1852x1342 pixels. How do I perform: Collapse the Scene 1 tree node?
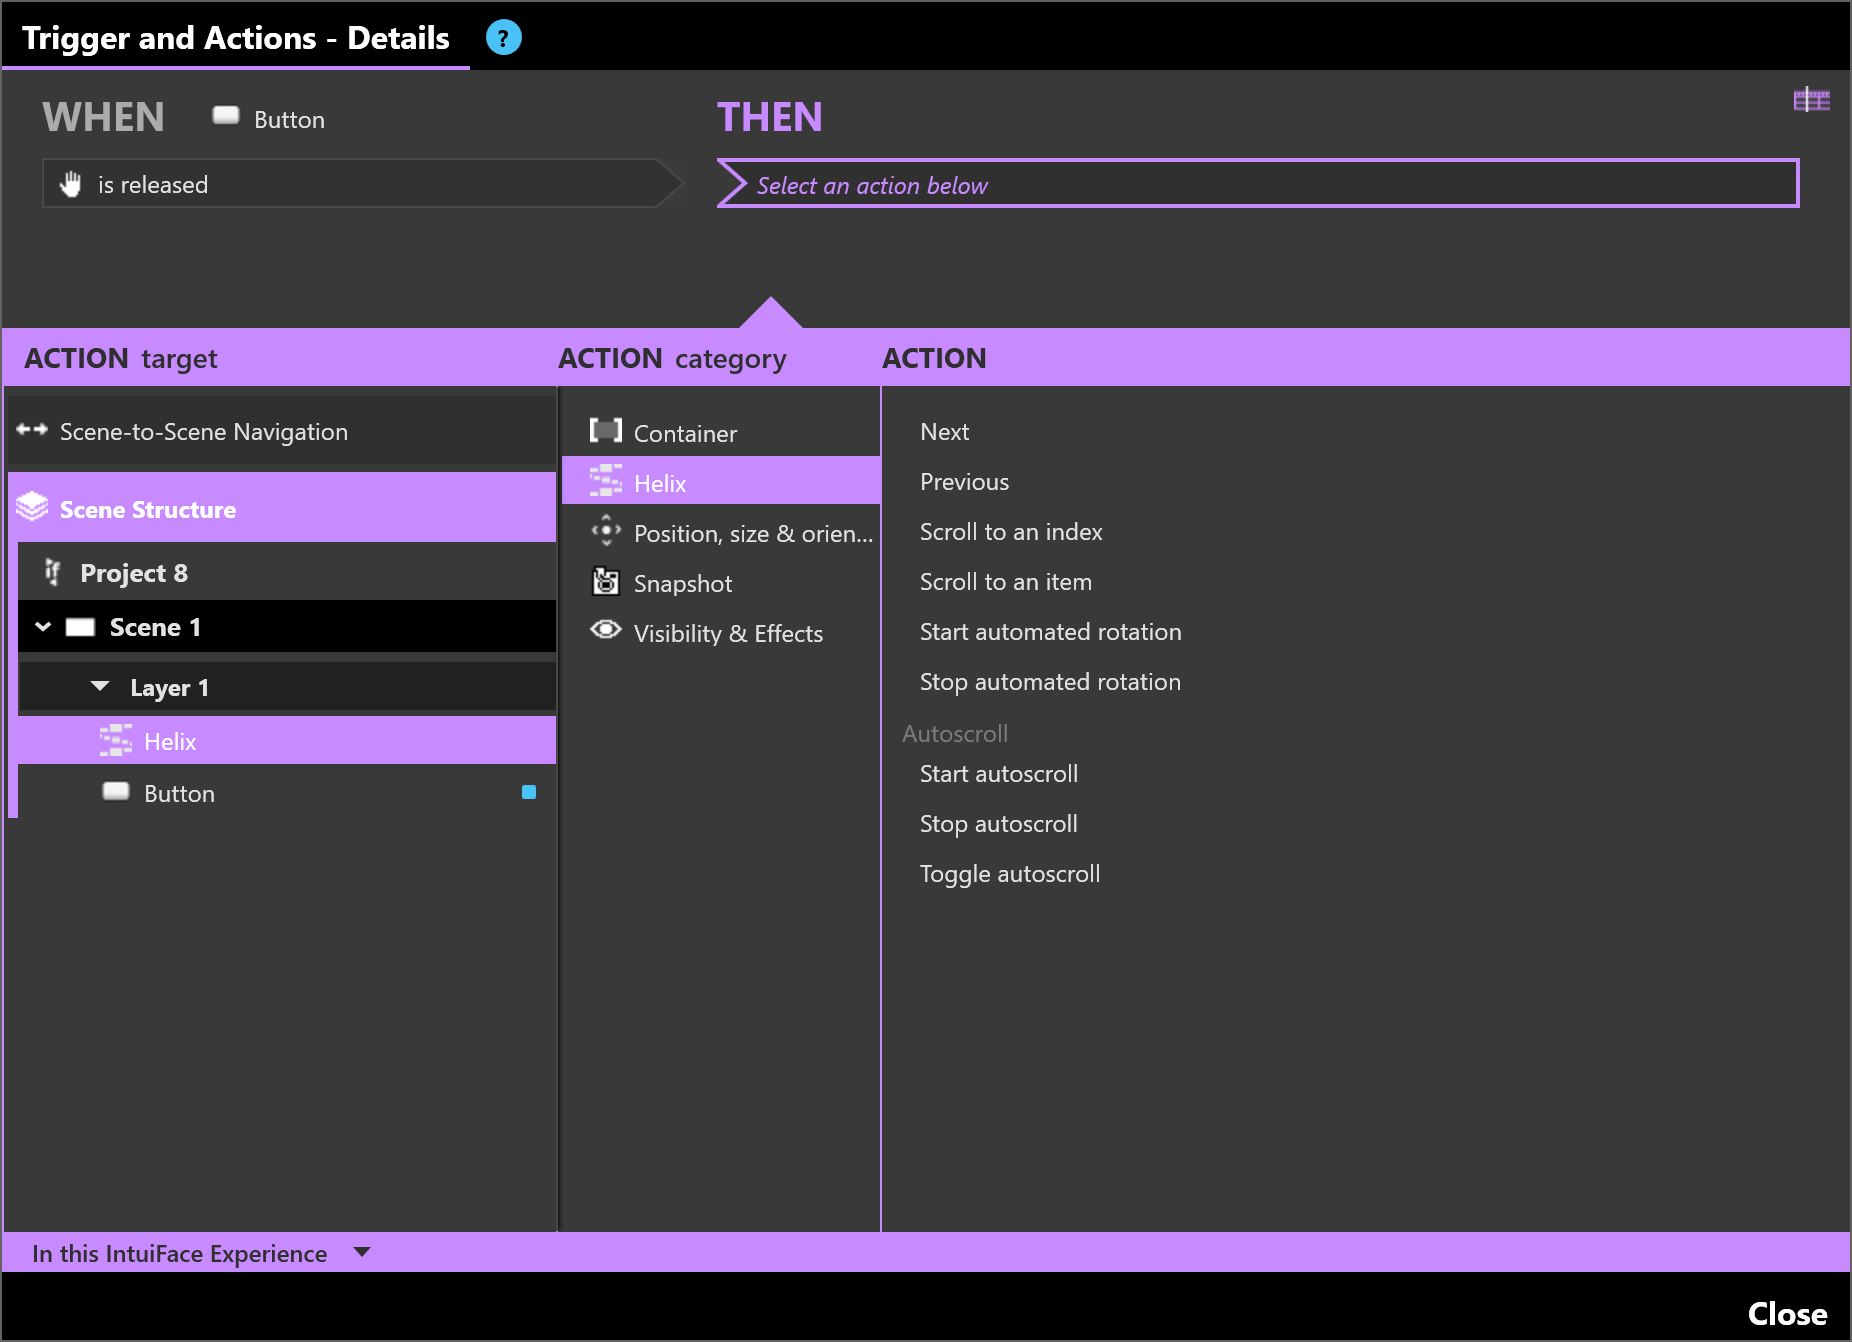[43, 627]
